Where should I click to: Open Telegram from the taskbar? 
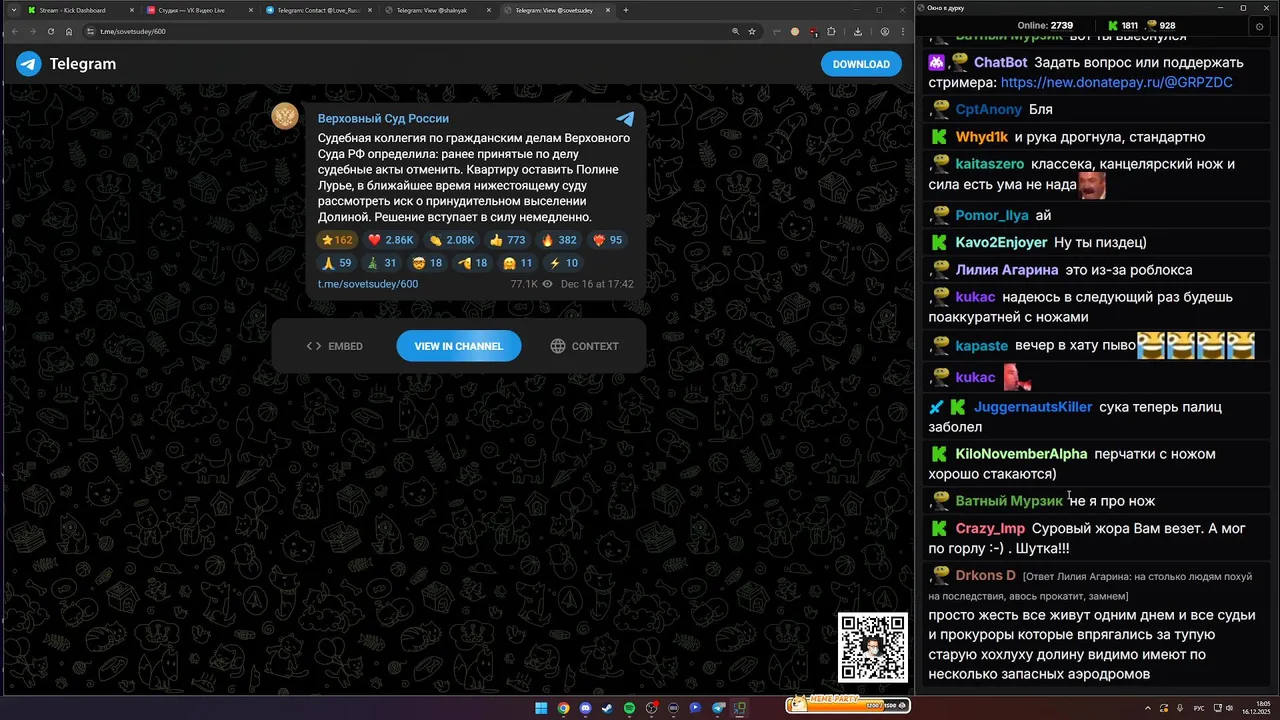(x=718, y=708)
